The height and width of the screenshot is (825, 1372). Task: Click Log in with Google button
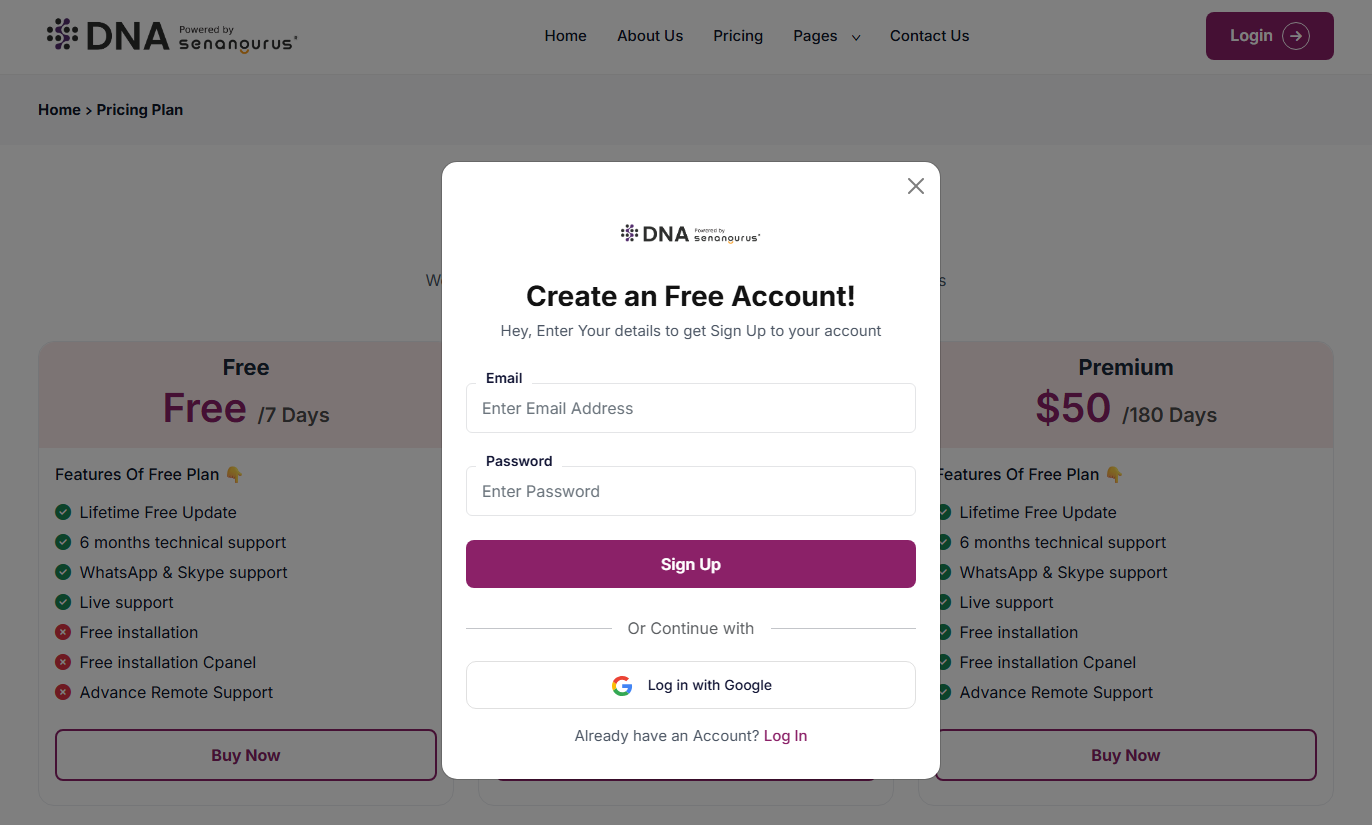[x=690, y=685]
